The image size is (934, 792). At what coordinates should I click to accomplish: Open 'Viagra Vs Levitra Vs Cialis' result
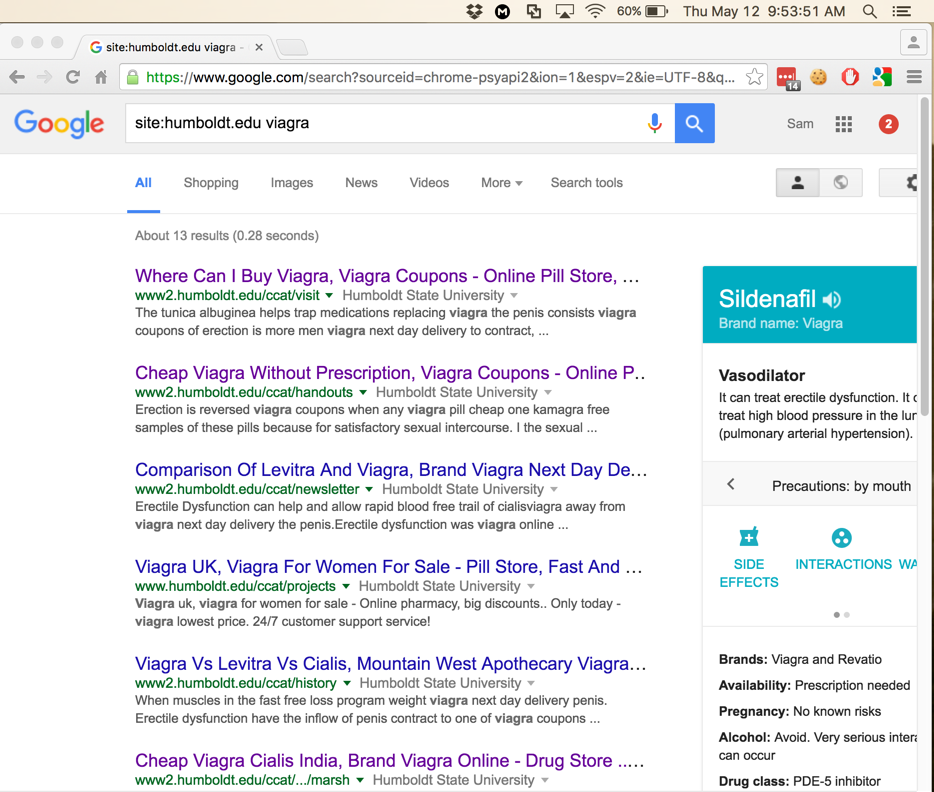click(390, 665)
